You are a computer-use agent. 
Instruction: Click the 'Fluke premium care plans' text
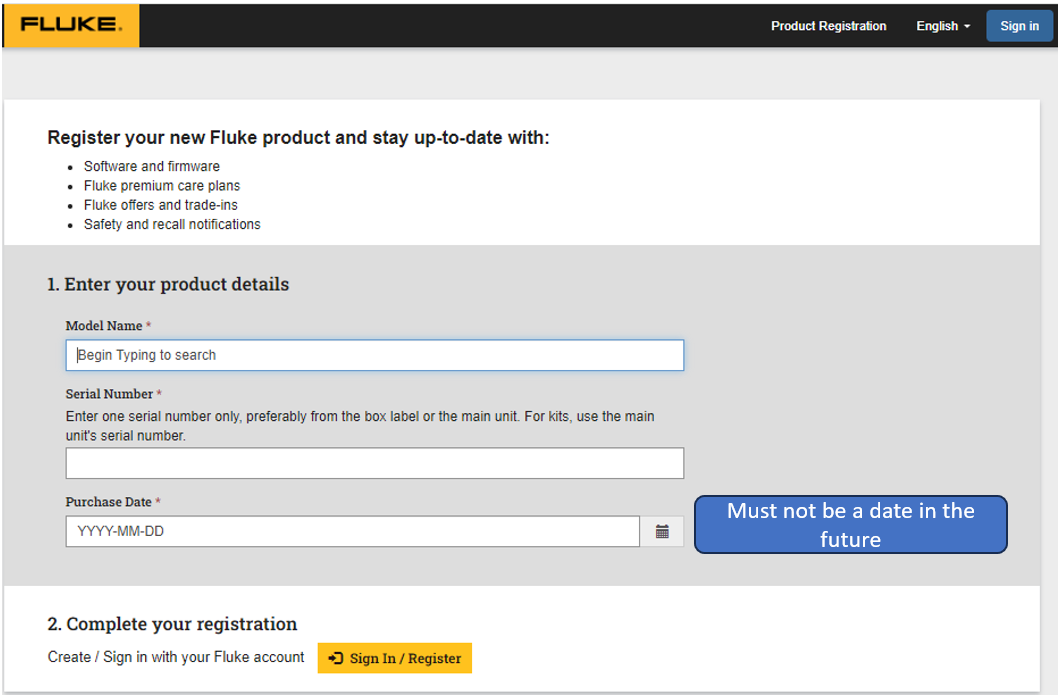162,185
